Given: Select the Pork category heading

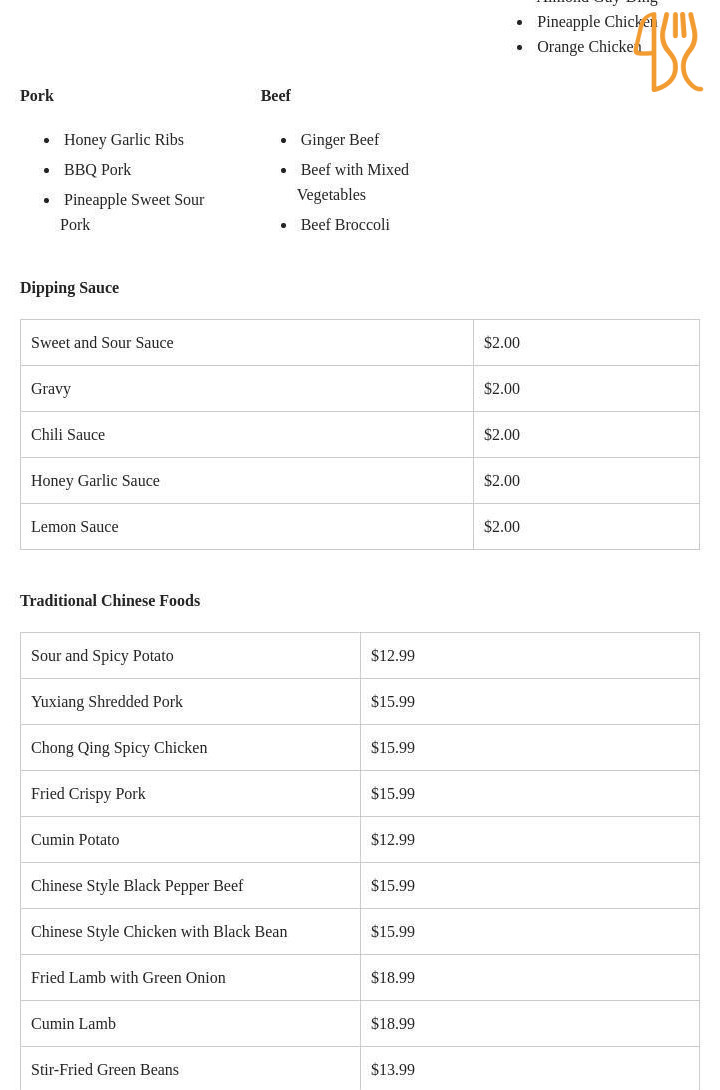Looking at the screenshot, I should pos(37,96).
